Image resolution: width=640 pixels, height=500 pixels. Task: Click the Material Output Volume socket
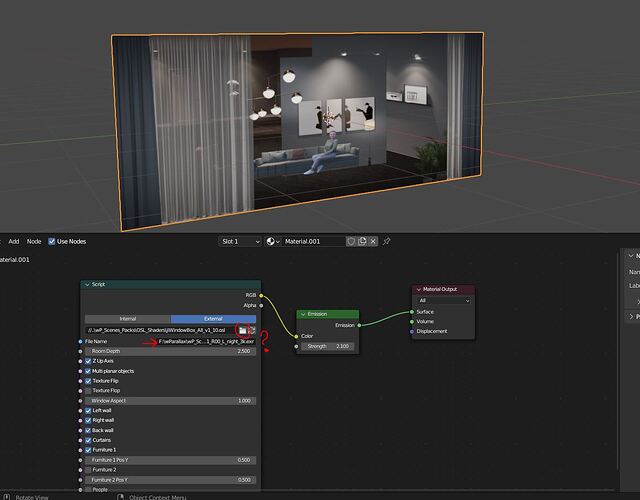point(412,322)
